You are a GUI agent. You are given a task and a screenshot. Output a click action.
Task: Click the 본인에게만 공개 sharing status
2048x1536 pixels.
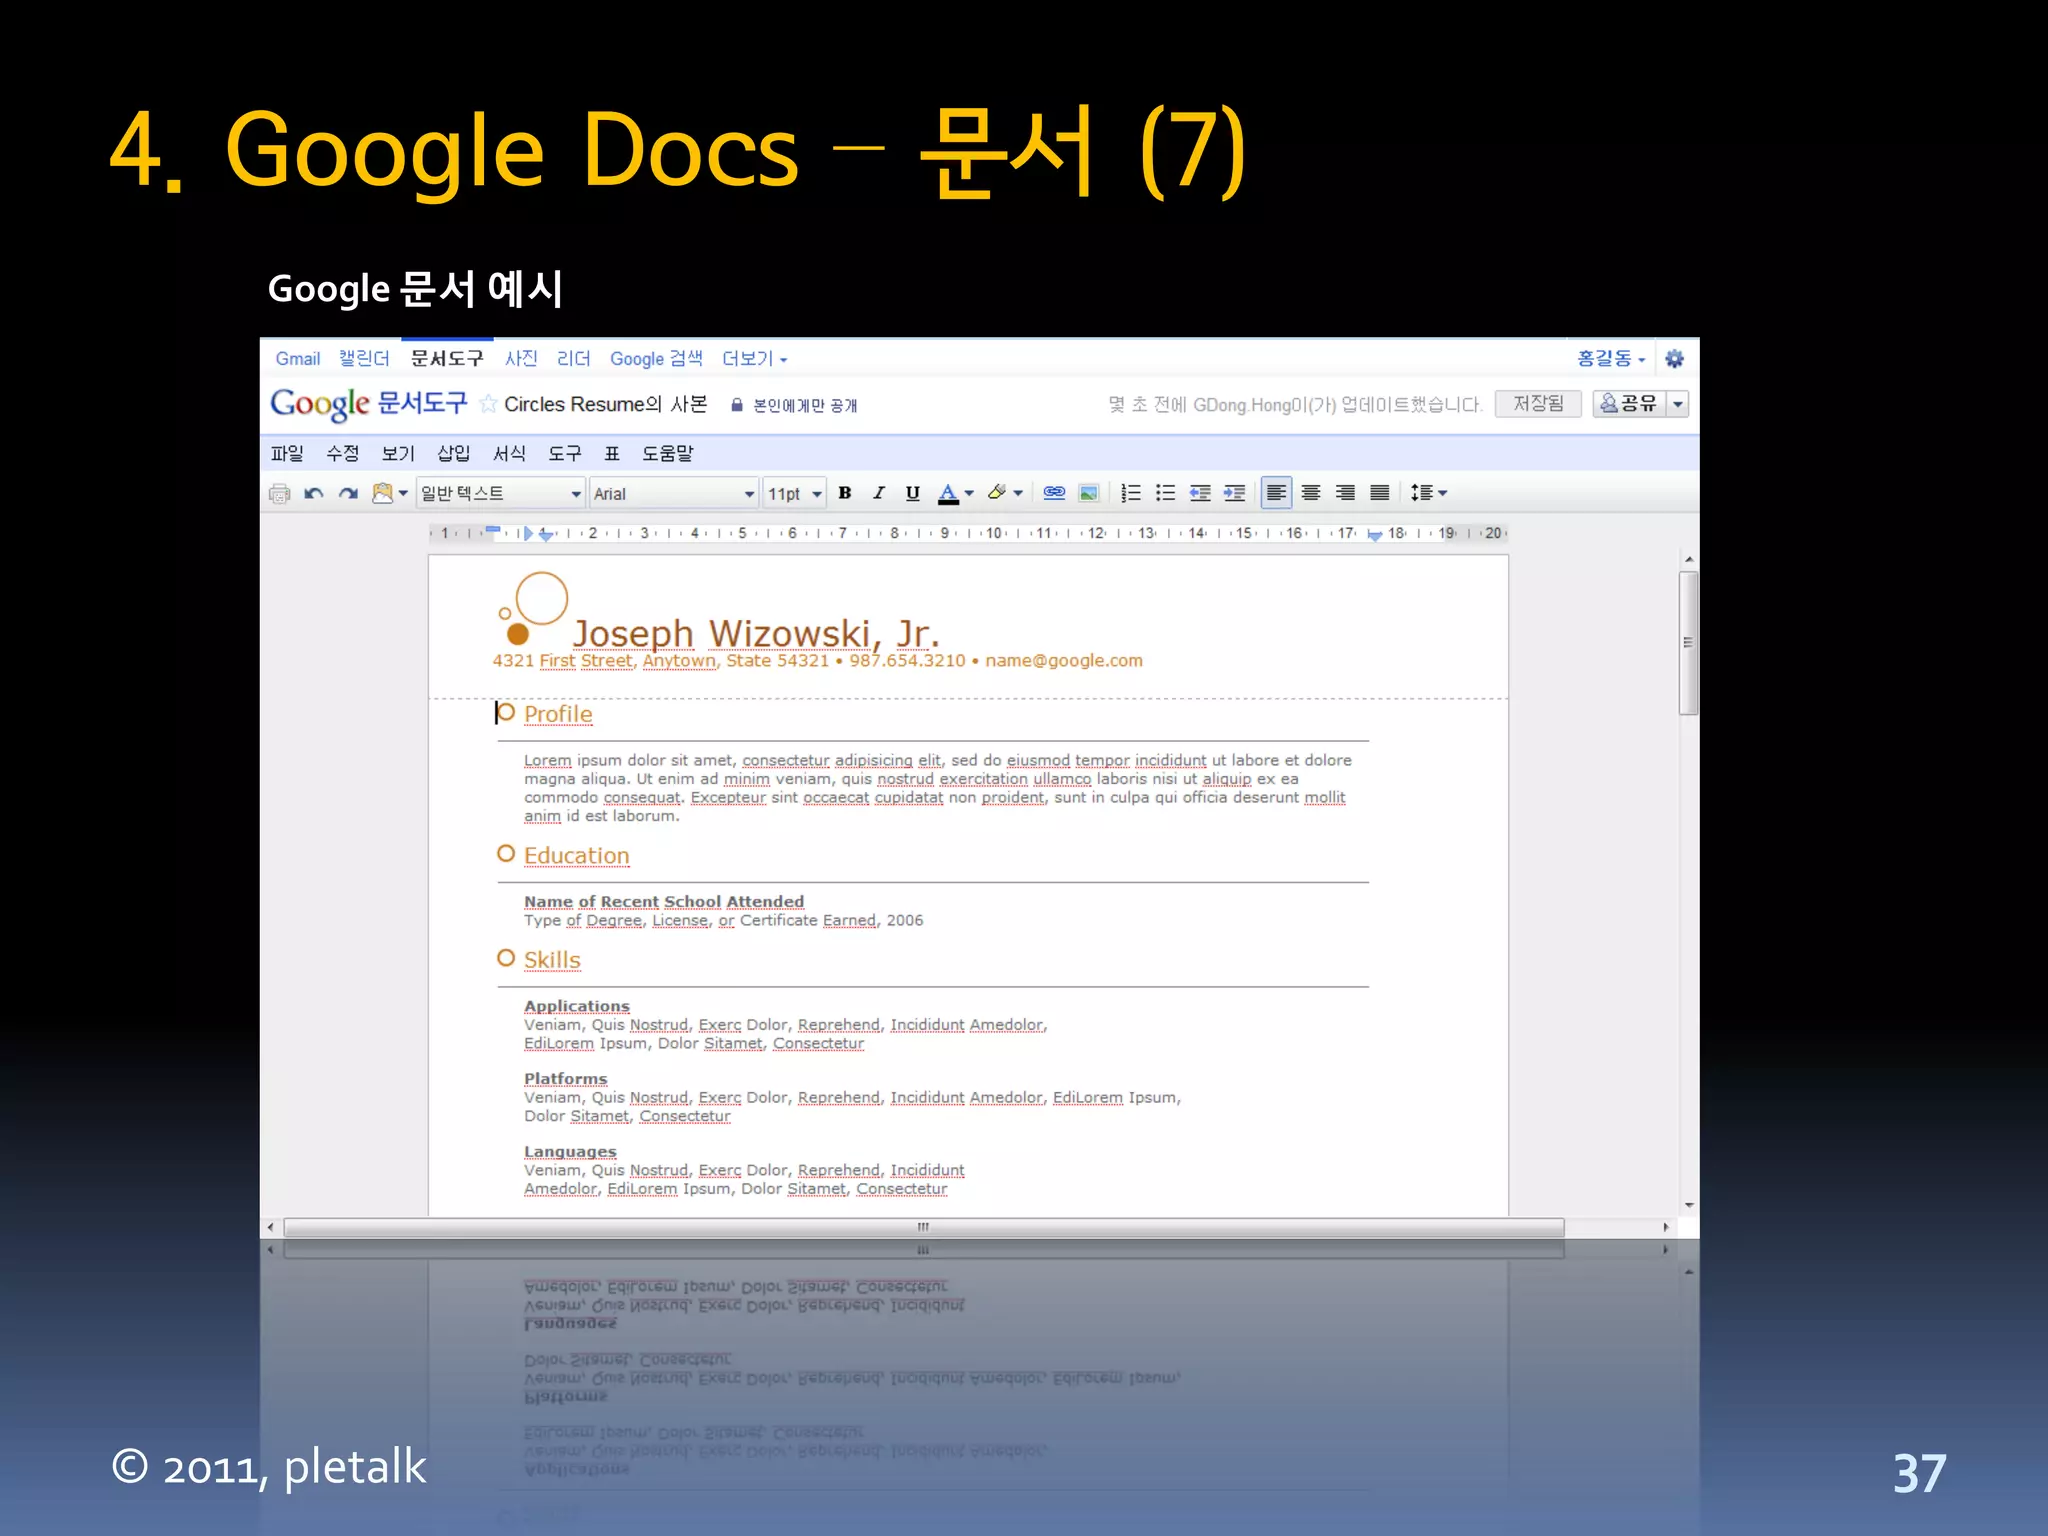(x=795, y=405)
